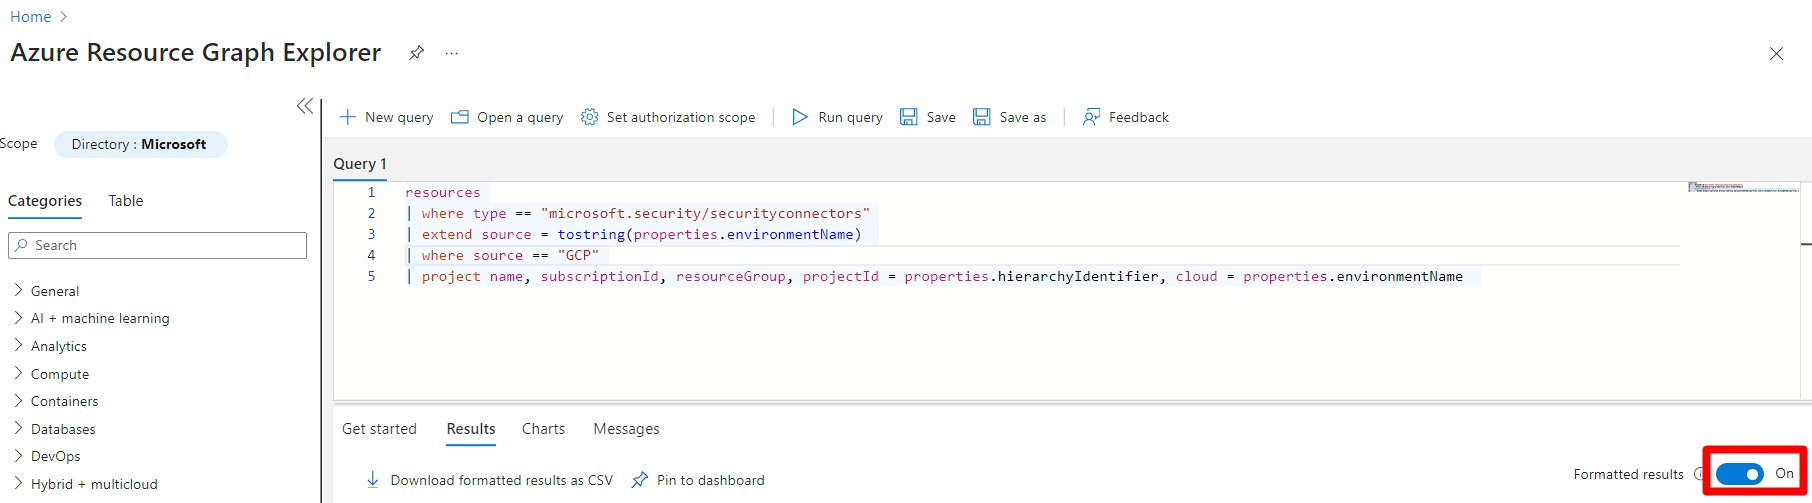
Task: Focus the categories Search field
Action: coord(158,245)
